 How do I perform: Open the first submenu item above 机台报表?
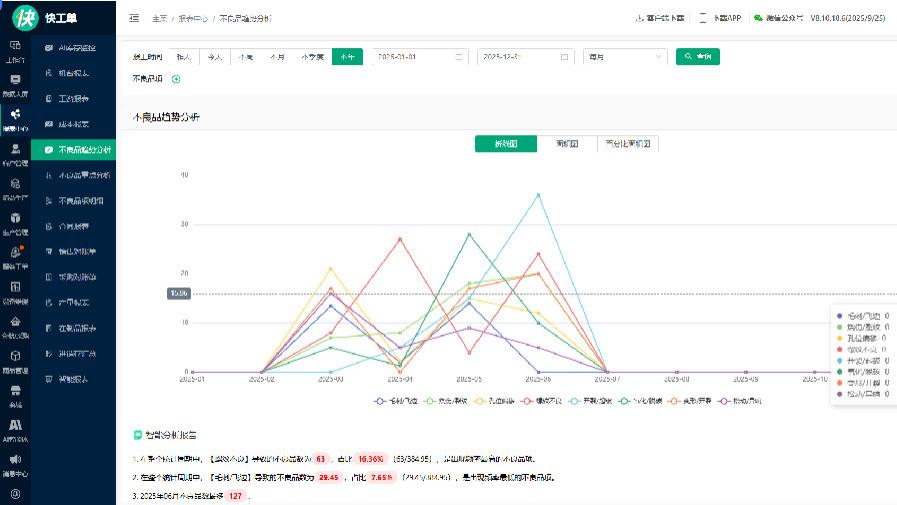73,47
